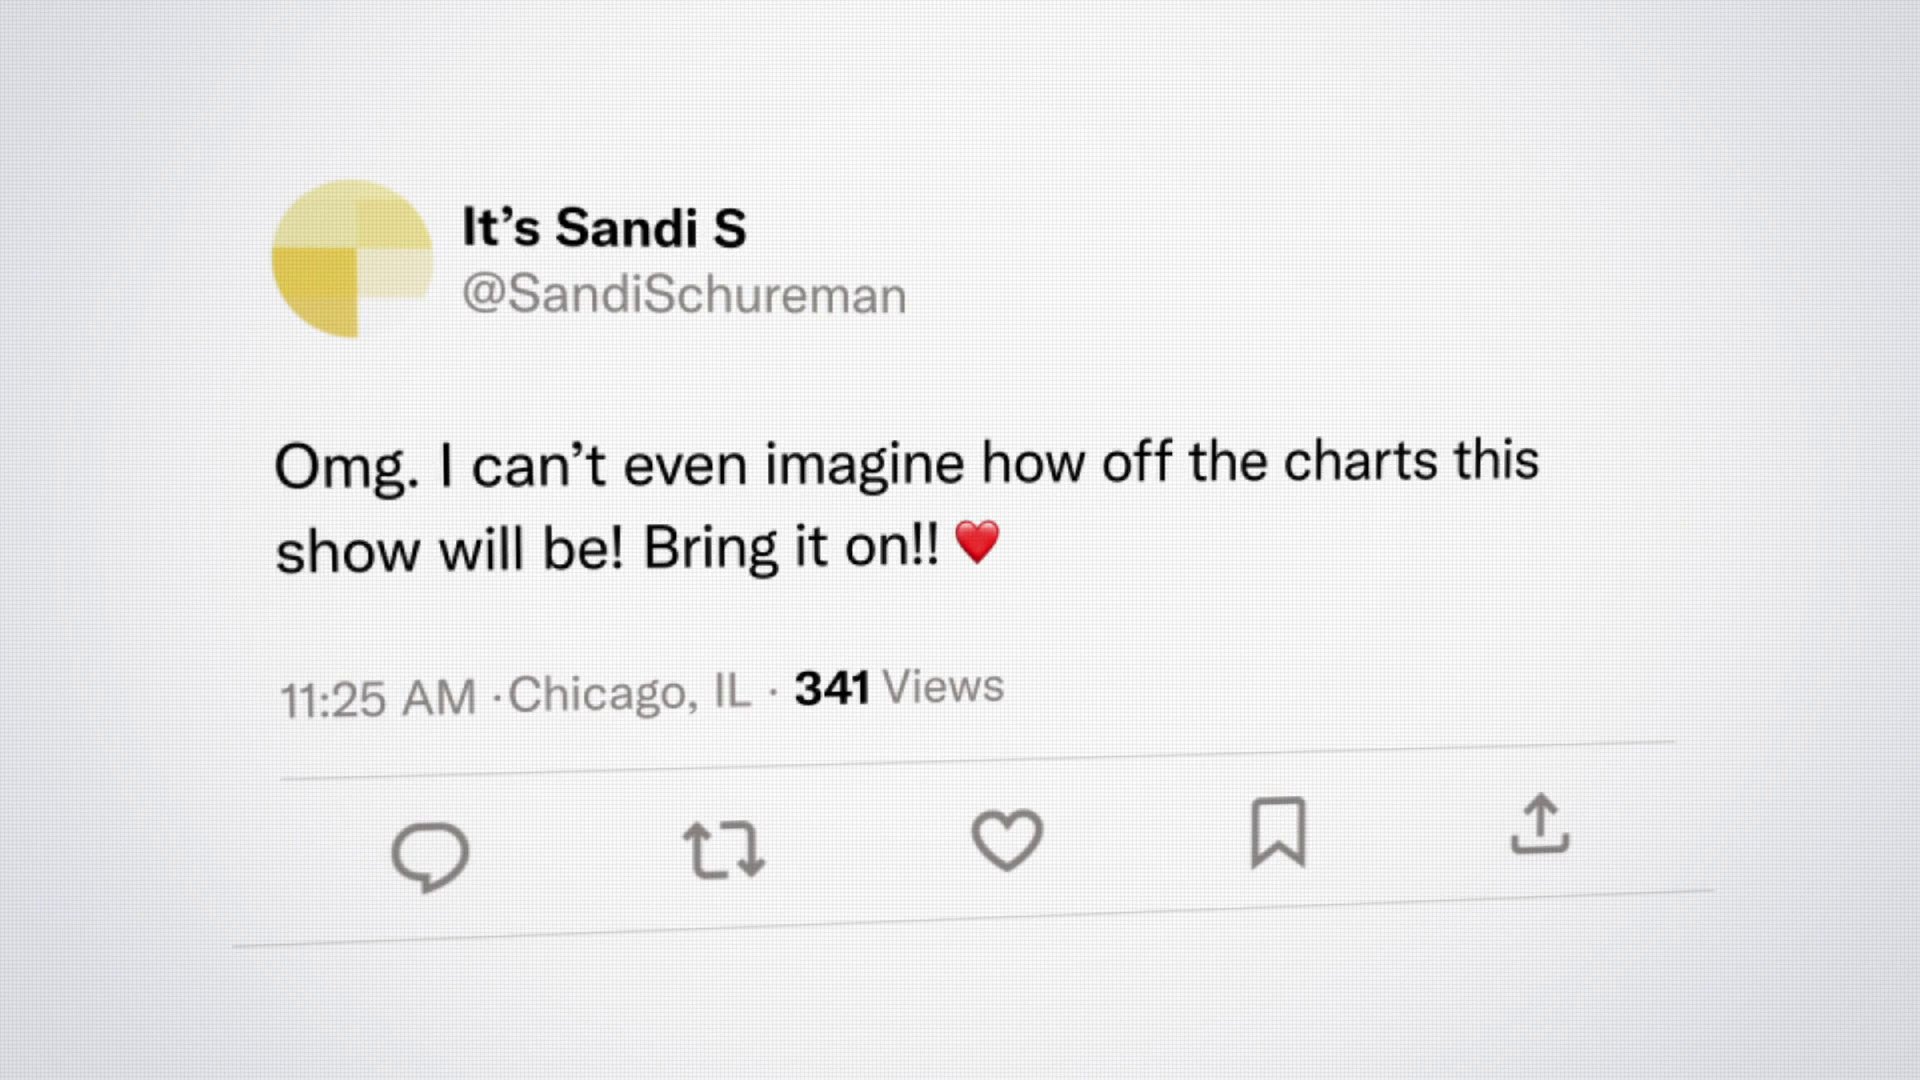Open the share upload icon
The width and height of the screenshot is (1920, 1080).
tap(1540, 825)
